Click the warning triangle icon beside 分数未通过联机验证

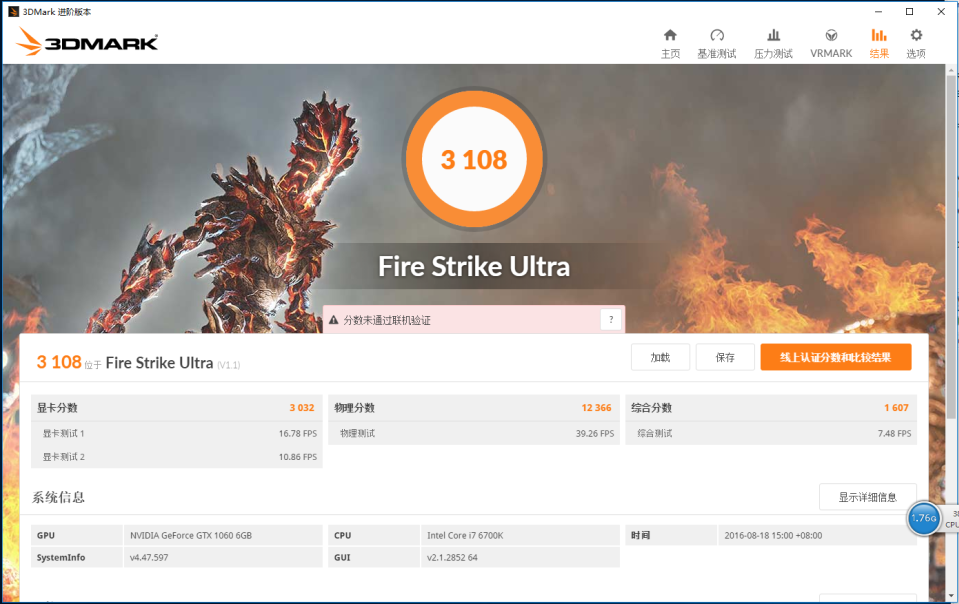pos(334,320)
